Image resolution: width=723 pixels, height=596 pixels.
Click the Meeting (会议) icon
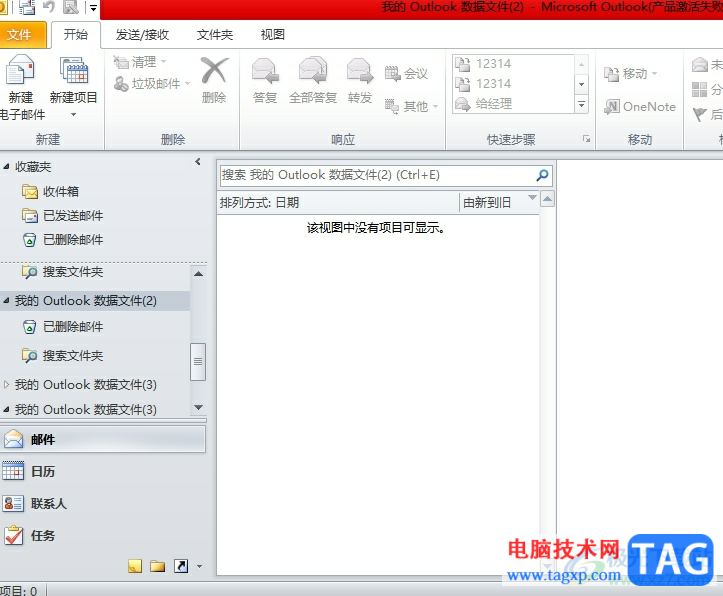(x=392, y=73)
